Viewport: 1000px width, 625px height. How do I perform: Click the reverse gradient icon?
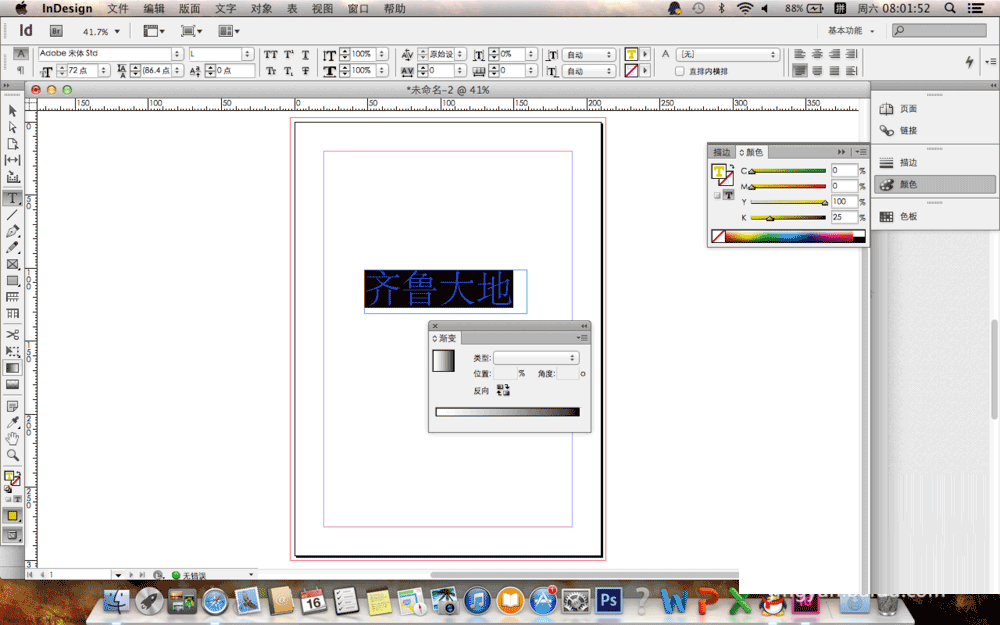tap(503, 391)
